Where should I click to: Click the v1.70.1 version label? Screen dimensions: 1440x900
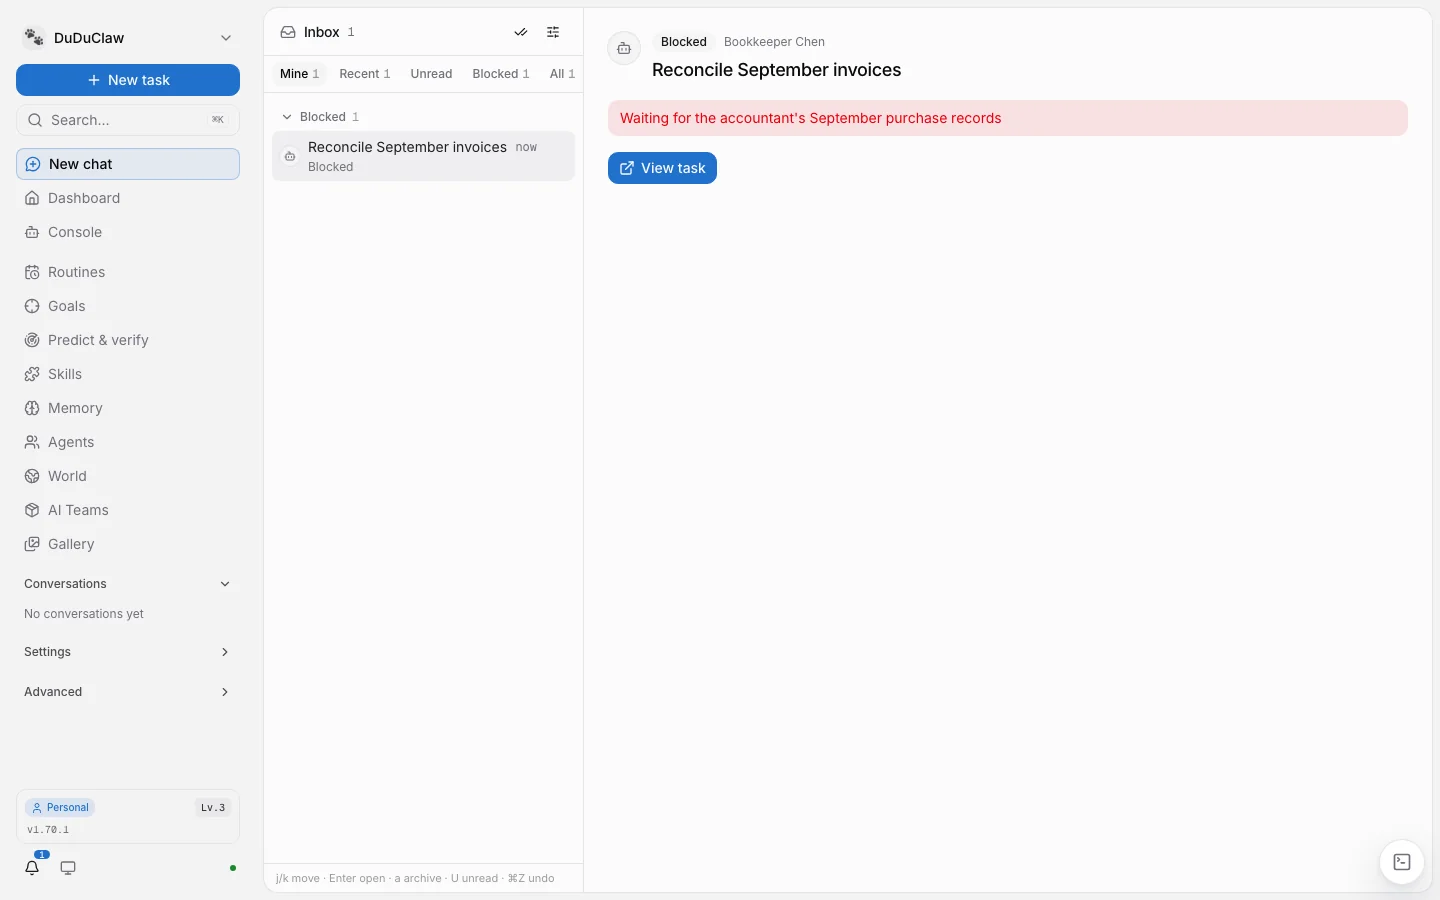(48, 830)
